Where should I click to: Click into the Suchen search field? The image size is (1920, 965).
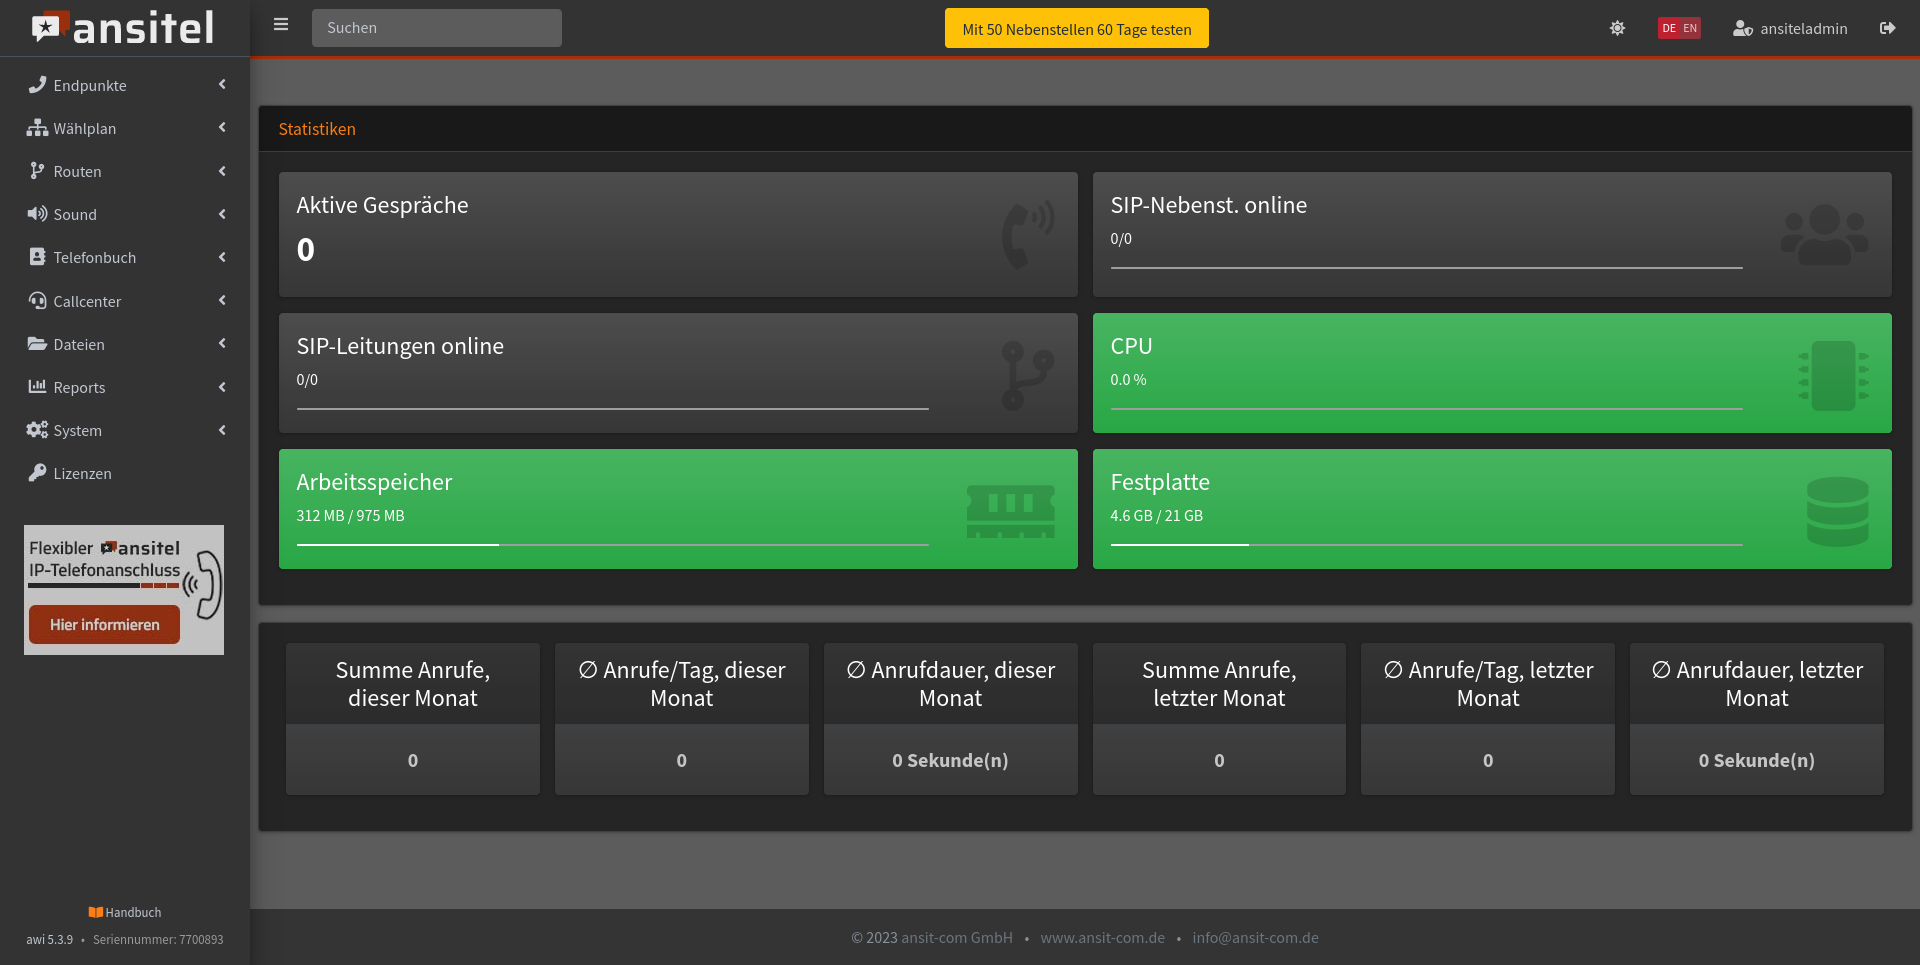(x=436, y=28)
